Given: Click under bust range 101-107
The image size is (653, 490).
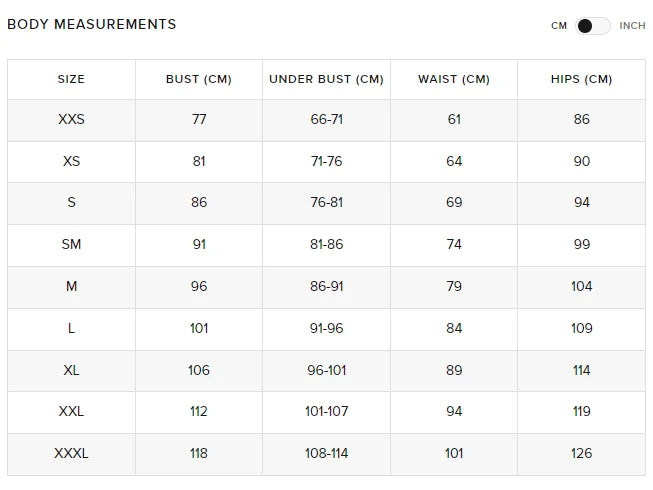Looking at the screenshot, I should tap(326, 411).
